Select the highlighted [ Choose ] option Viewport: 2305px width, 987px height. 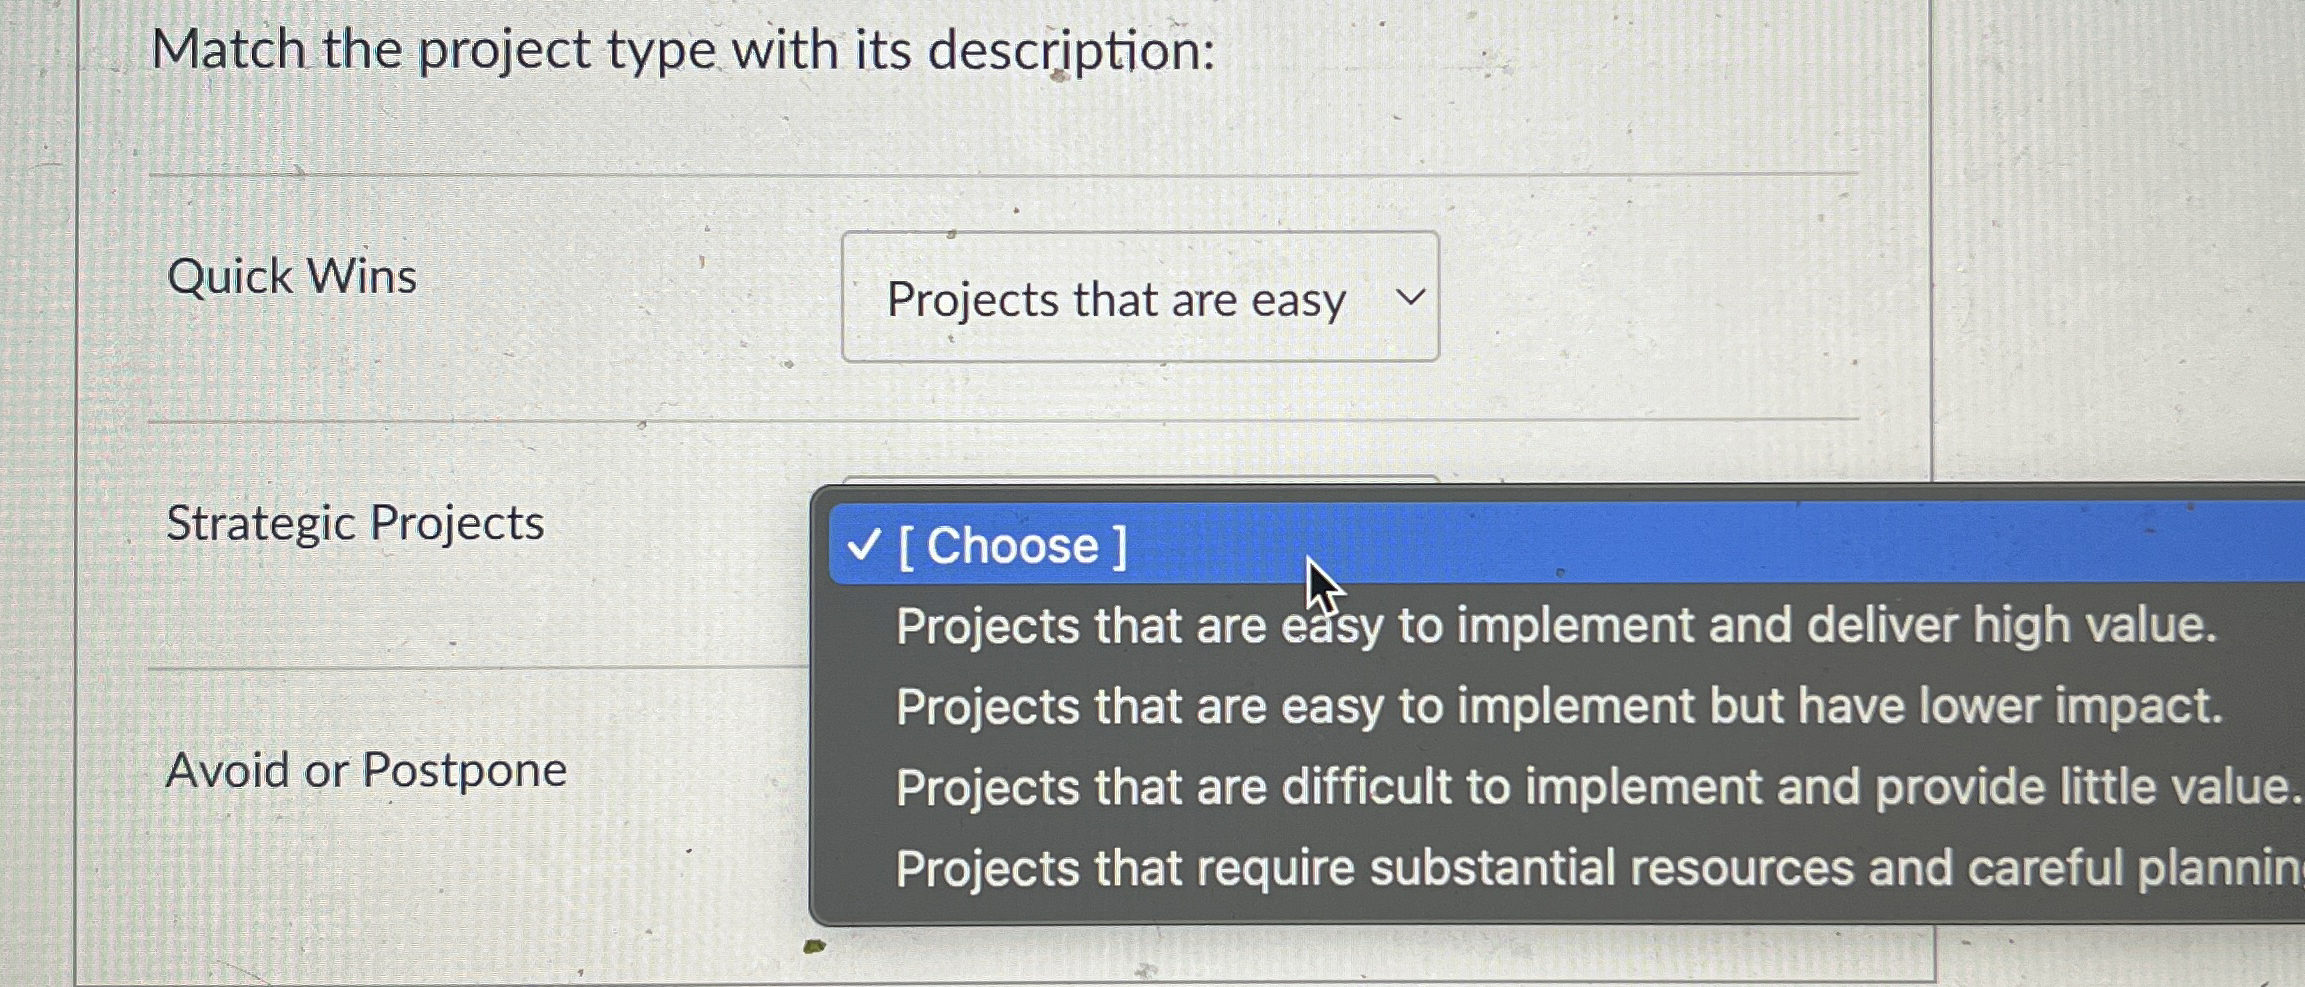1010,544
